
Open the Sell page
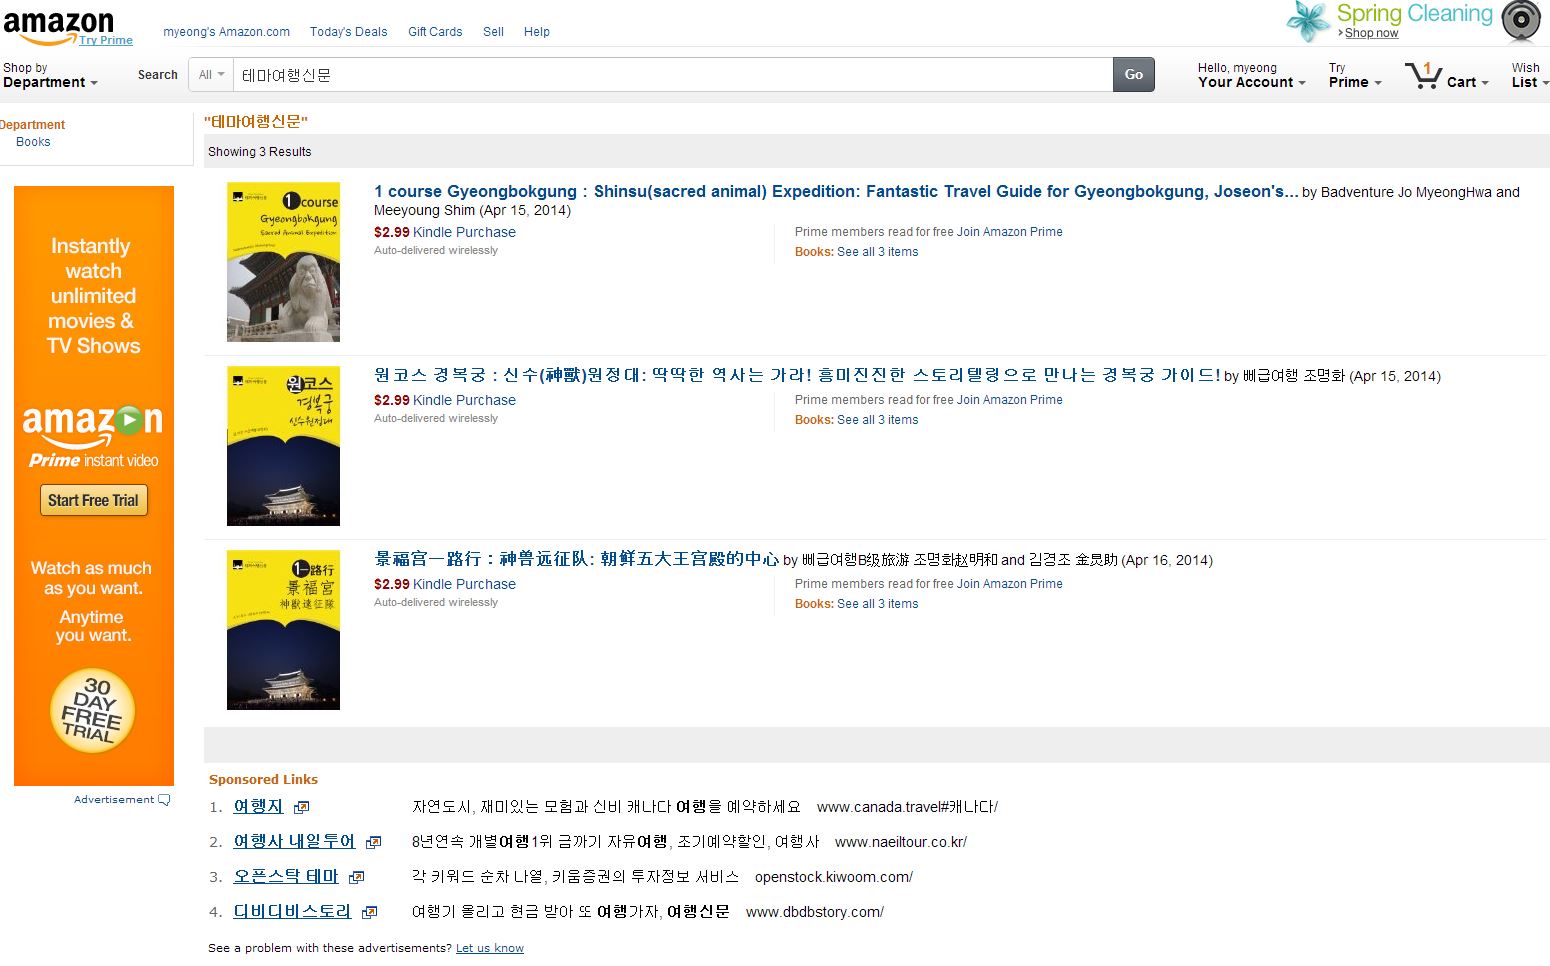point(493,32)
